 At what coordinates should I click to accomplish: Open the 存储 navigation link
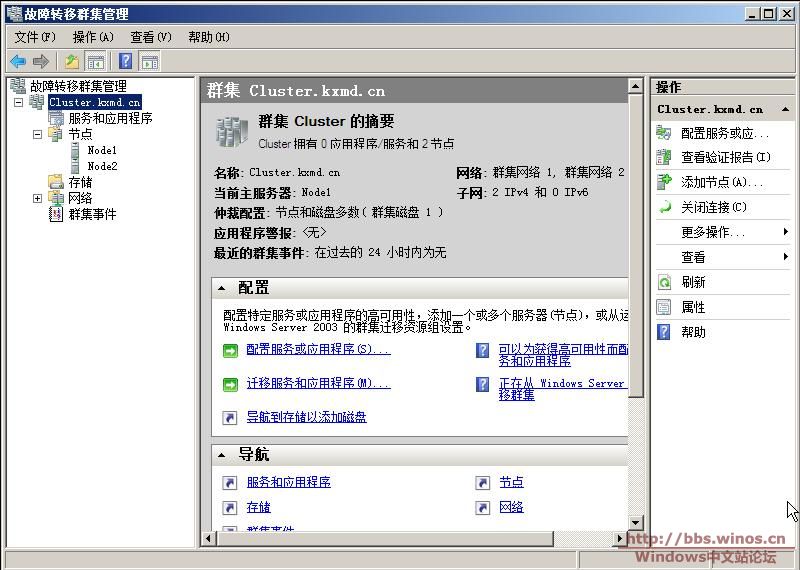(x=258, y=507)
